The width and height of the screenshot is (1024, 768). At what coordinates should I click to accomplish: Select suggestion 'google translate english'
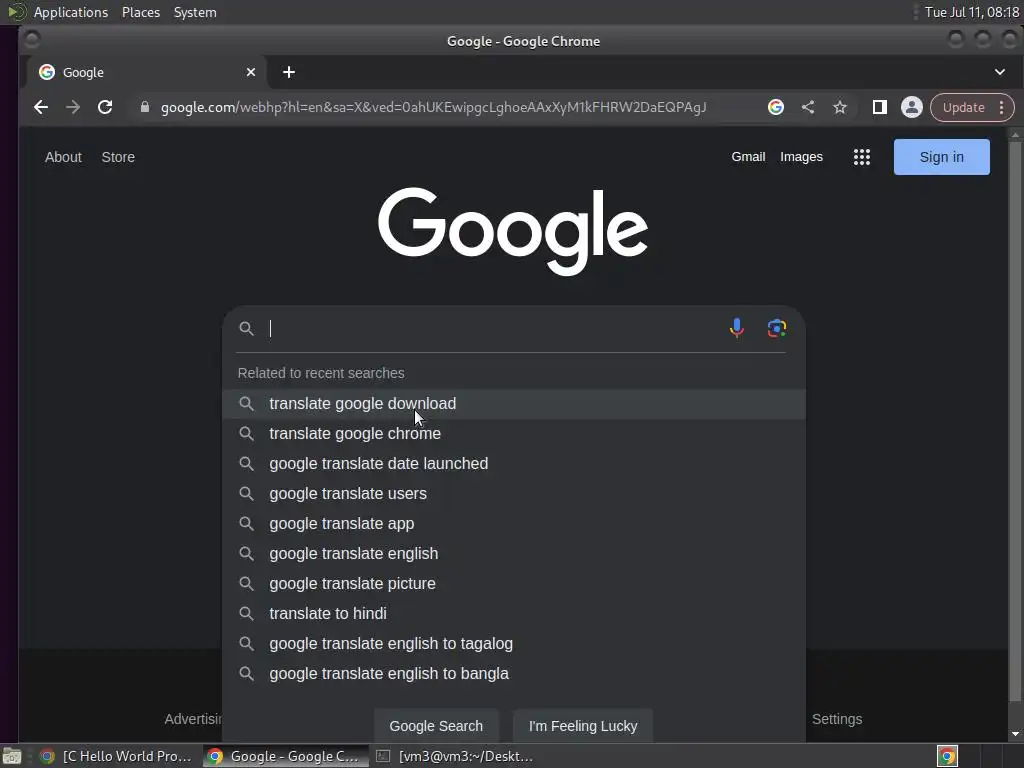(513, 554)
